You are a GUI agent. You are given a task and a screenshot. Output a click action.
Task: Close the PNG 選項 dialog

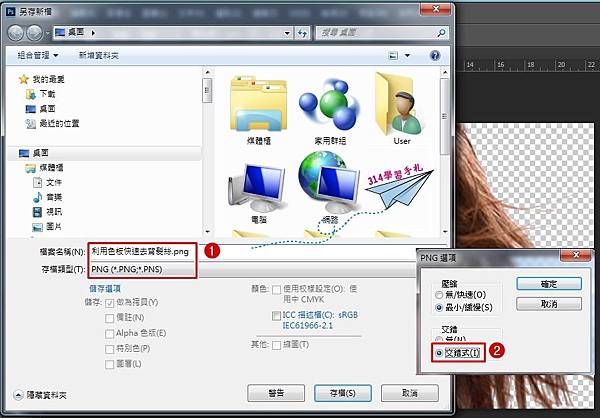[576, 255]
